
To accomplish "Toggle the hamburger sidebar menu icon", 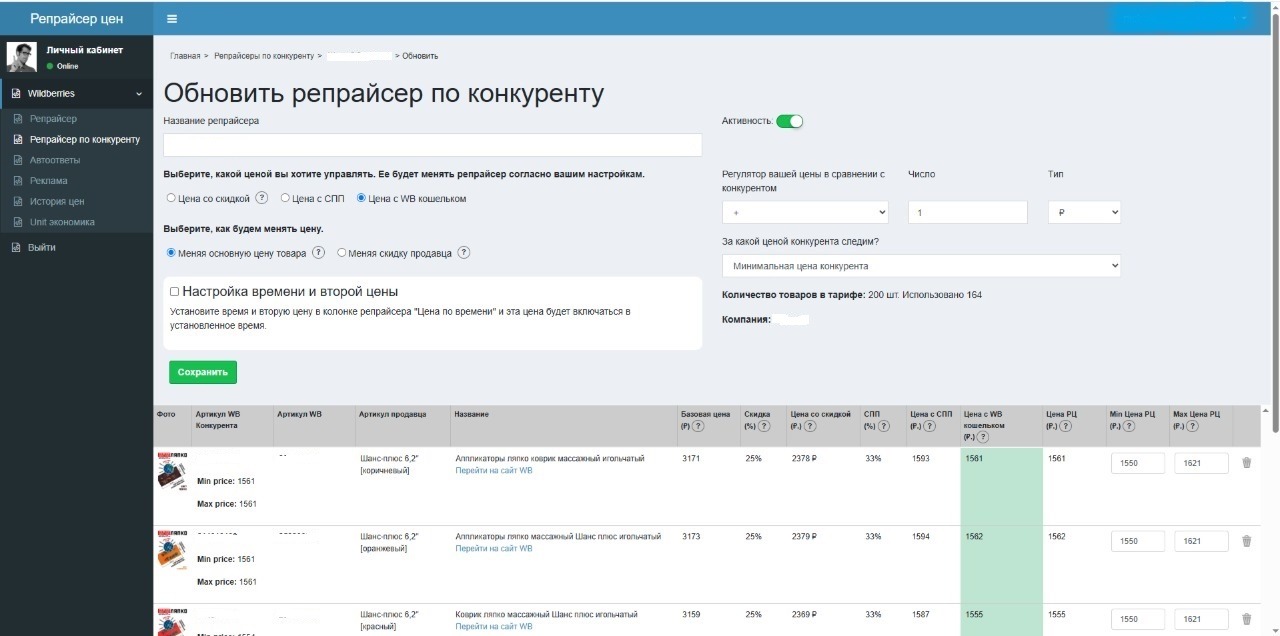I will pos(172,19).
